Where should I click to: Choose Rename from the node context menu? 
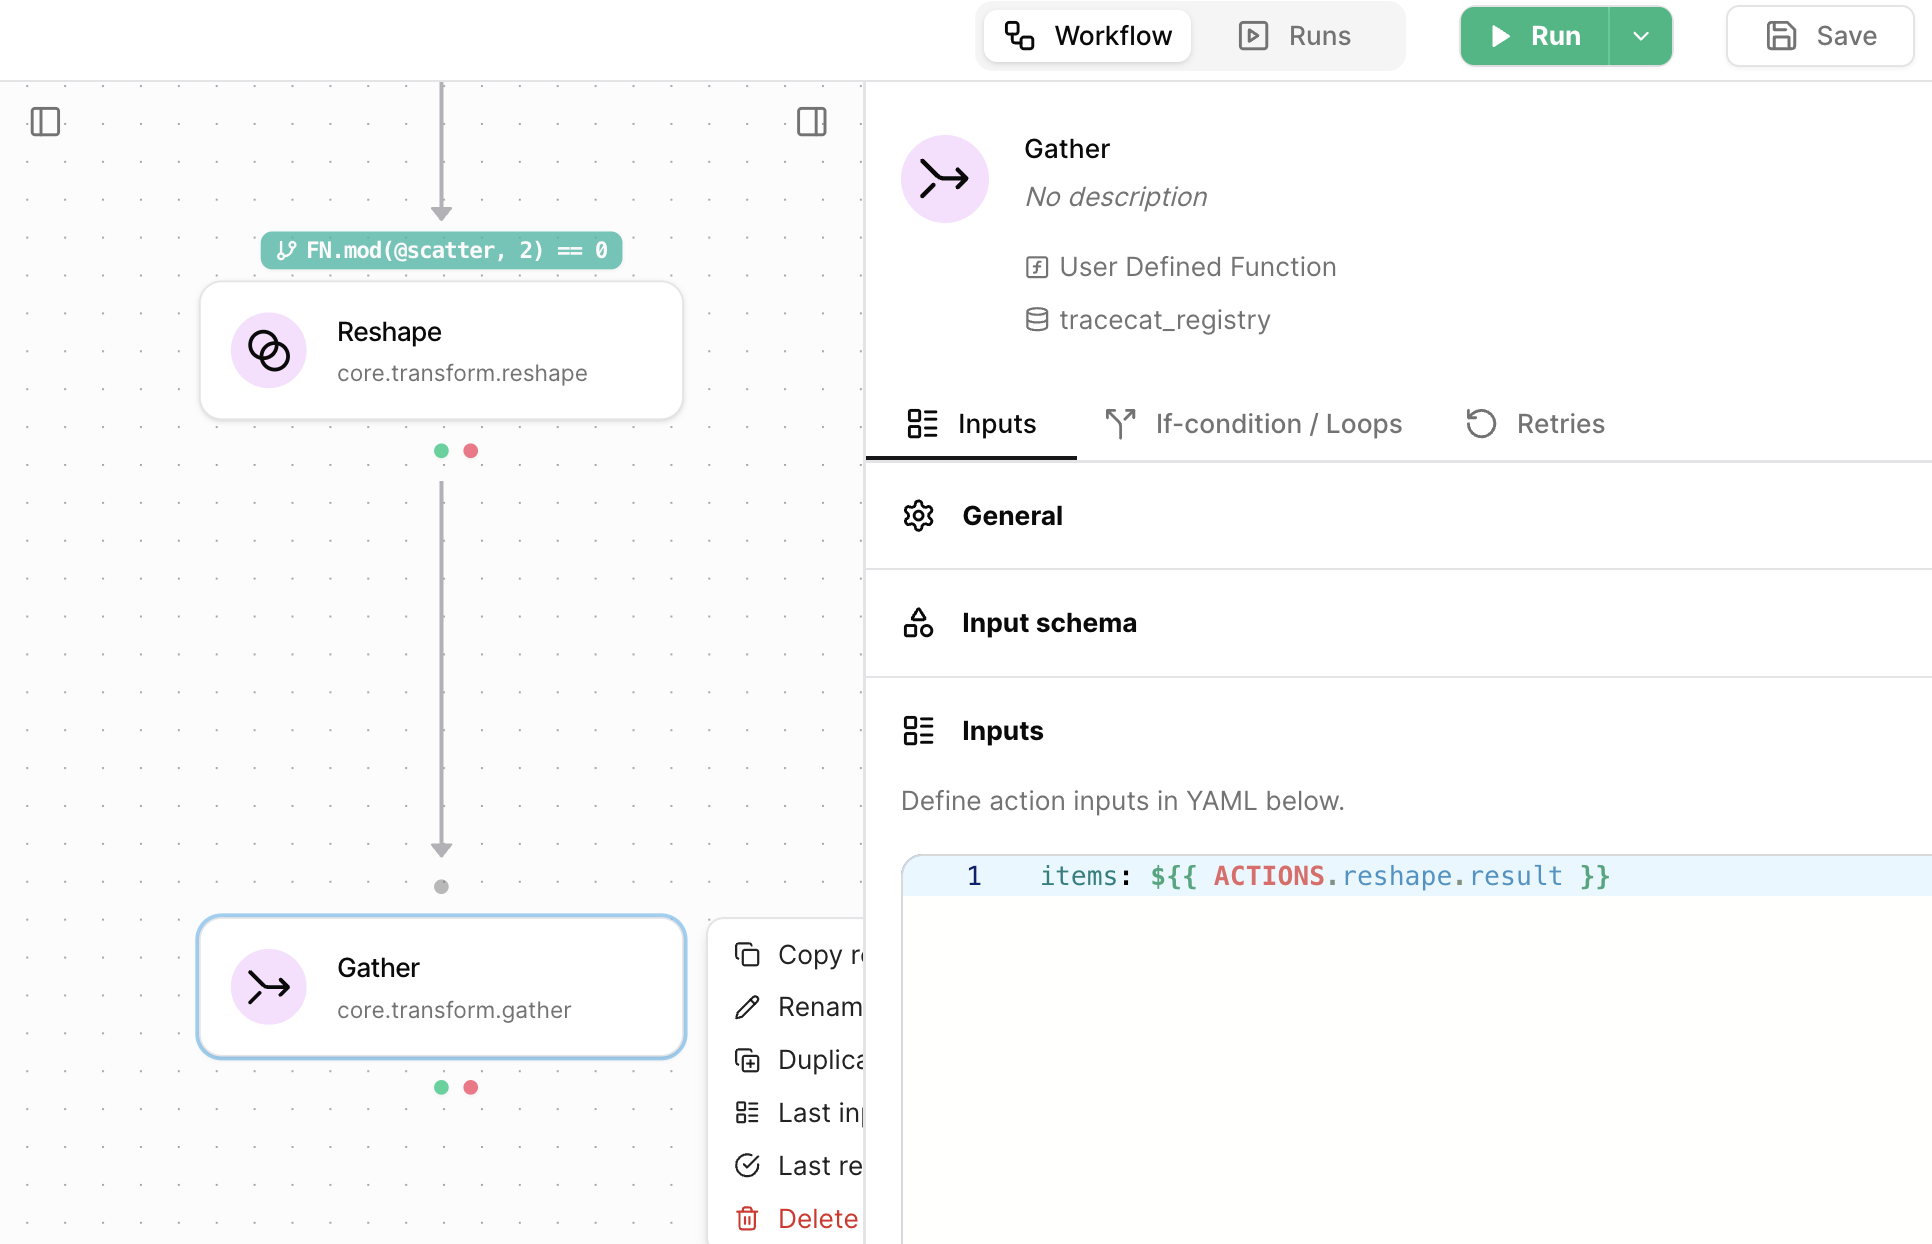tap(798, 1007)
